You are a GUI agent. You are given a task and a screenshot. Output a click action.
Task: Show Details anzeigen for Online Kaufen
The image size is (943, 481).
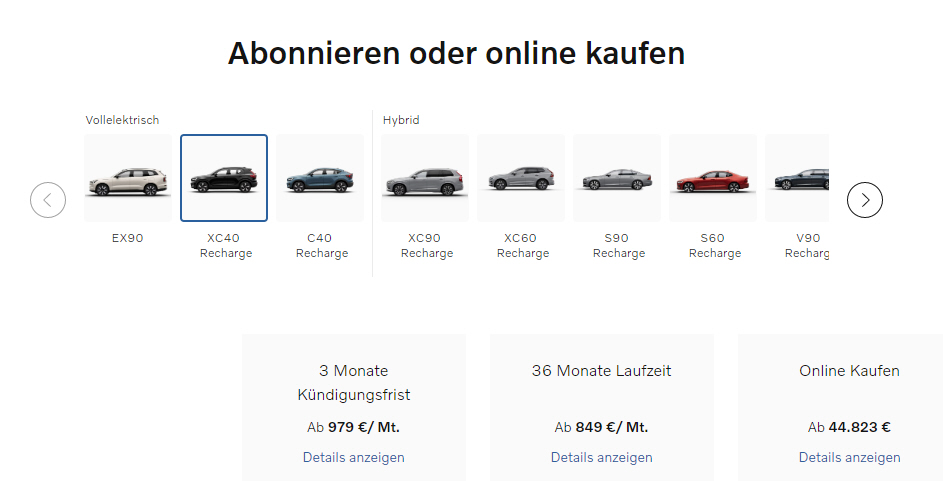coord(849,457)
